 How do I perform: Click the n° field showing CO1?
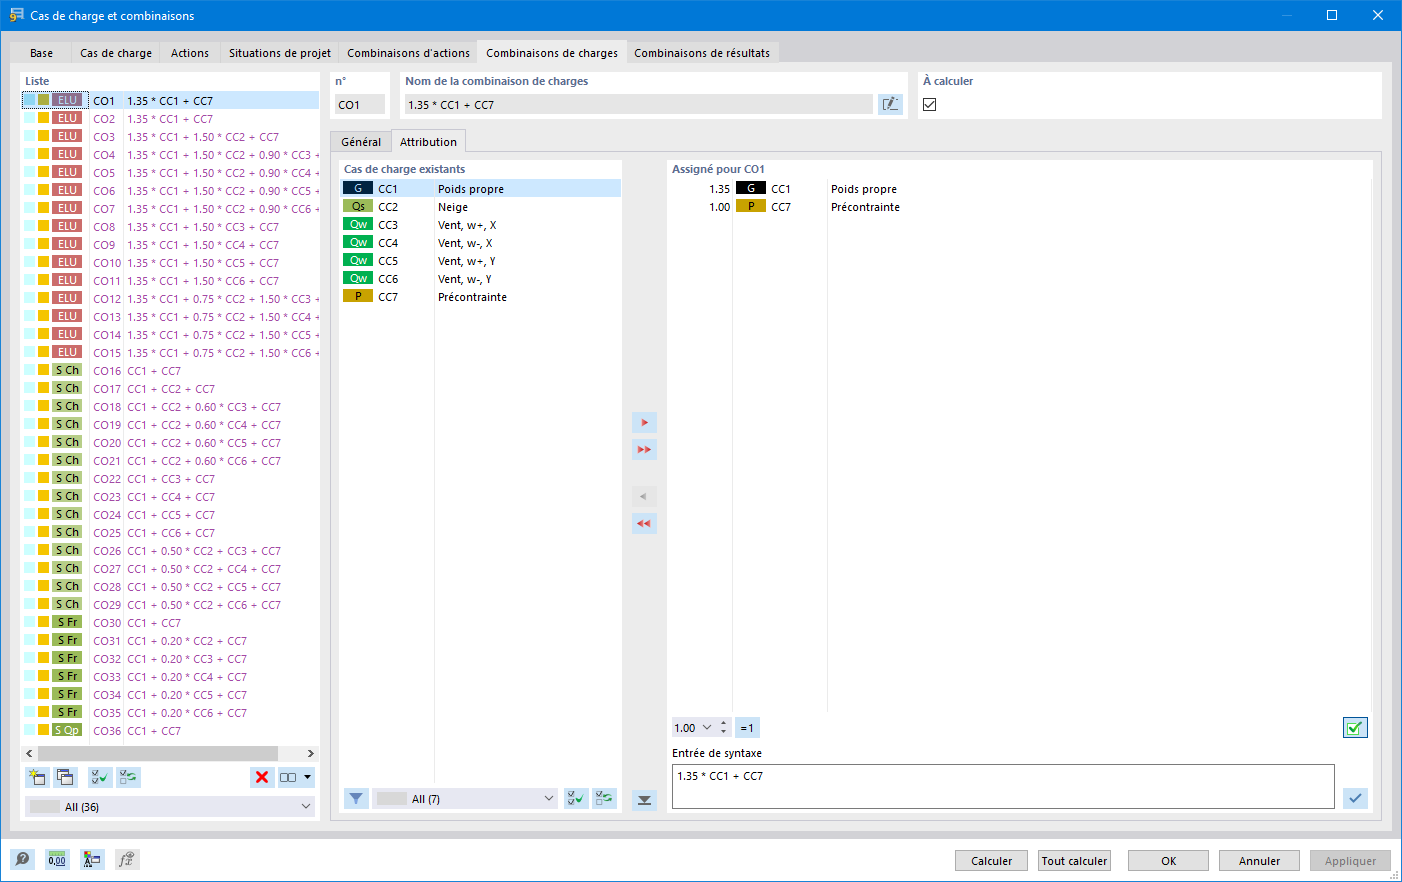360,104
